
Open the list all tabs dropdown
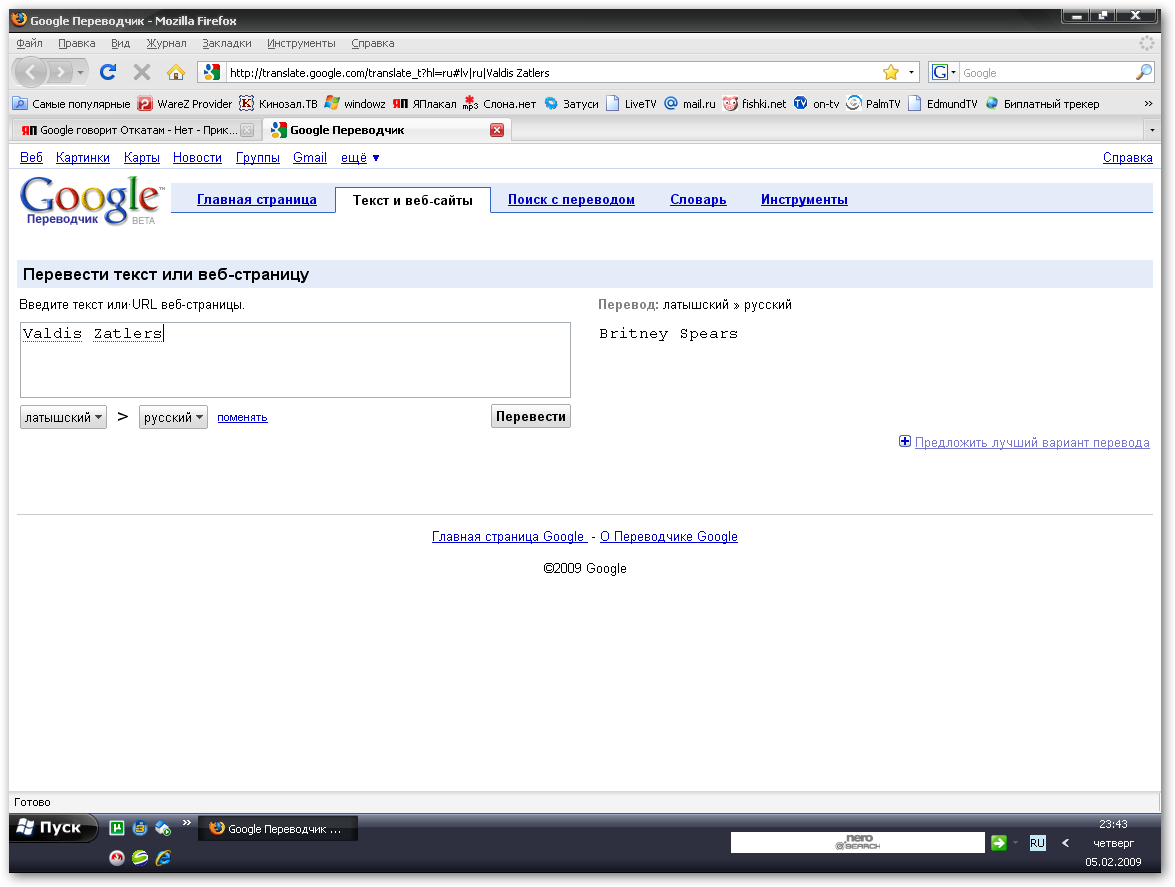1153,130
